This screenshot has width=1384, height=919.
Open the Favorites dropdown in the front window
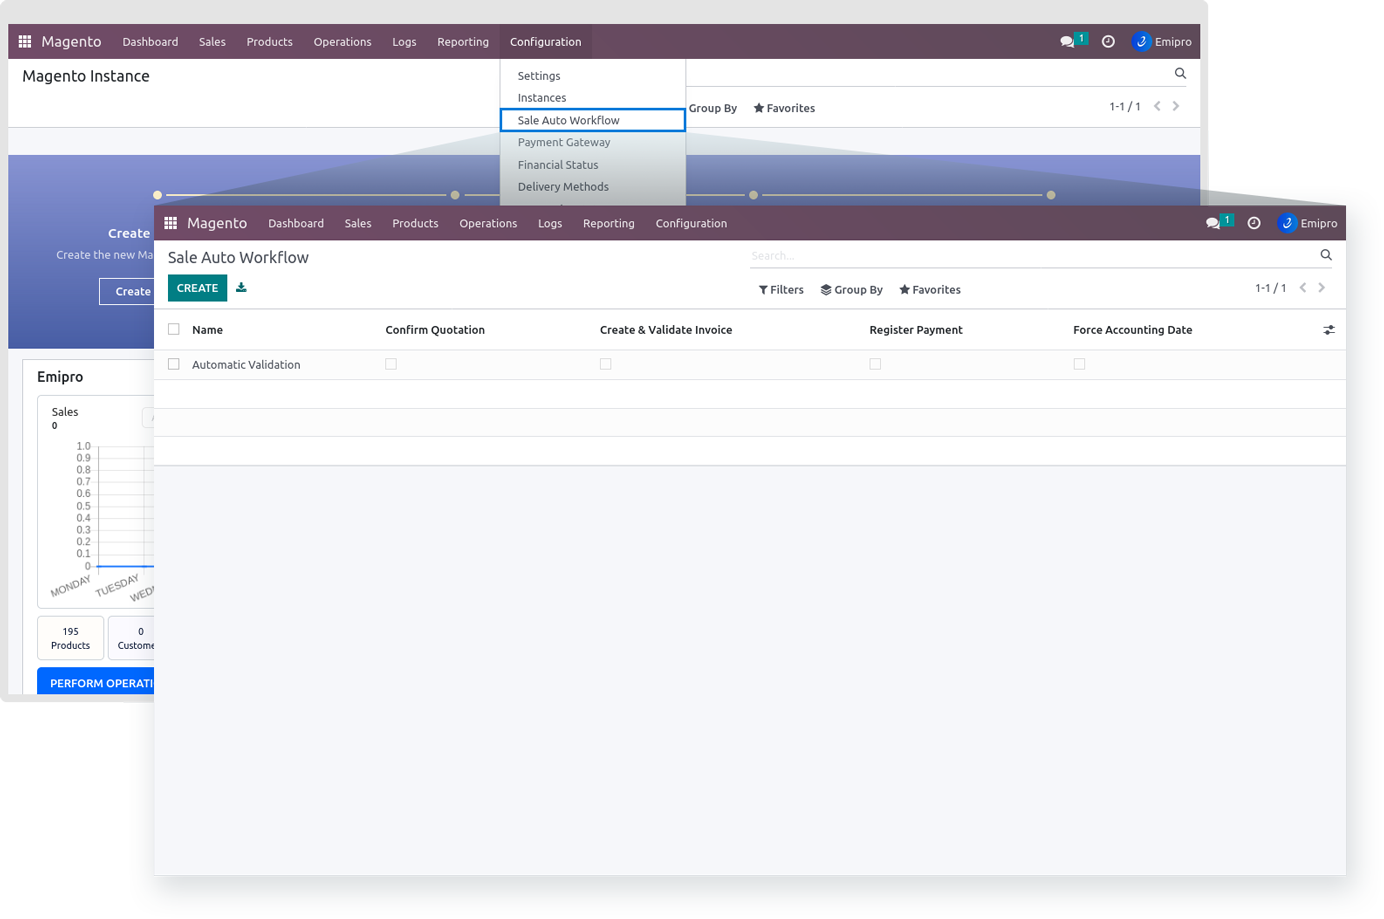[x=930, y=290]
